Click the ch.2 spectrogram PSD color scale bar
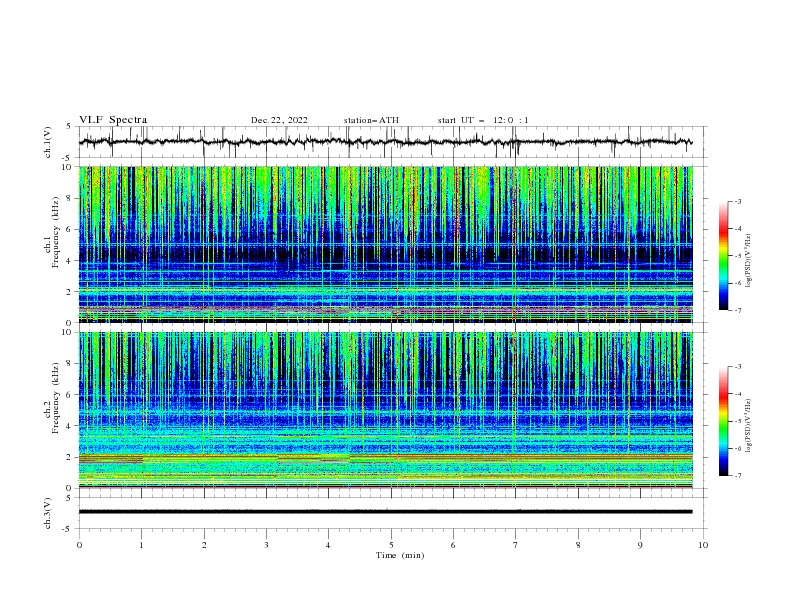 pos(724,421)
